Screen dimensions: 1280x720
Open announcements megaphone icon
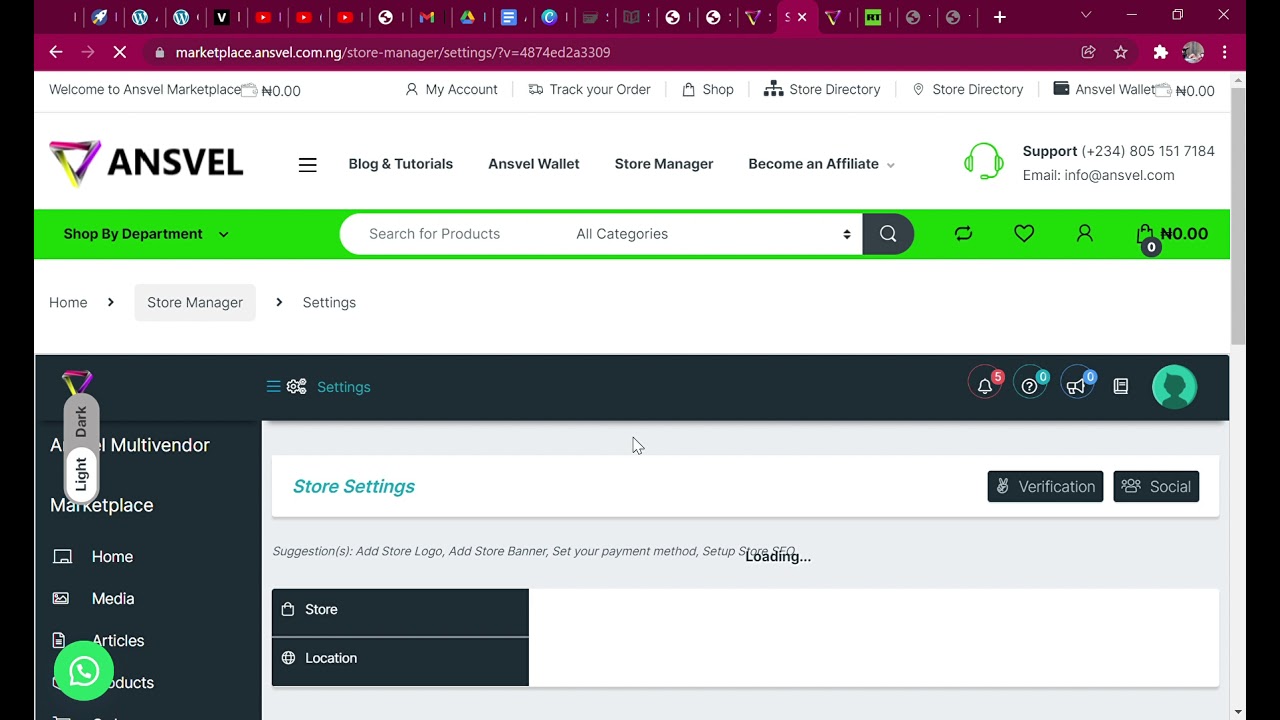point(1076,386)
